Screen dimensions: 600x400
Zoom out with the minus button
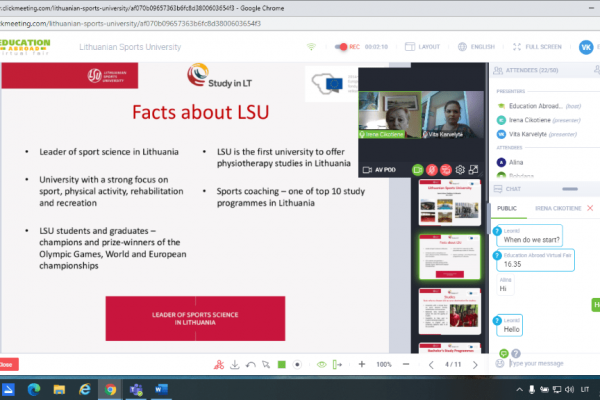coord(406,364)
